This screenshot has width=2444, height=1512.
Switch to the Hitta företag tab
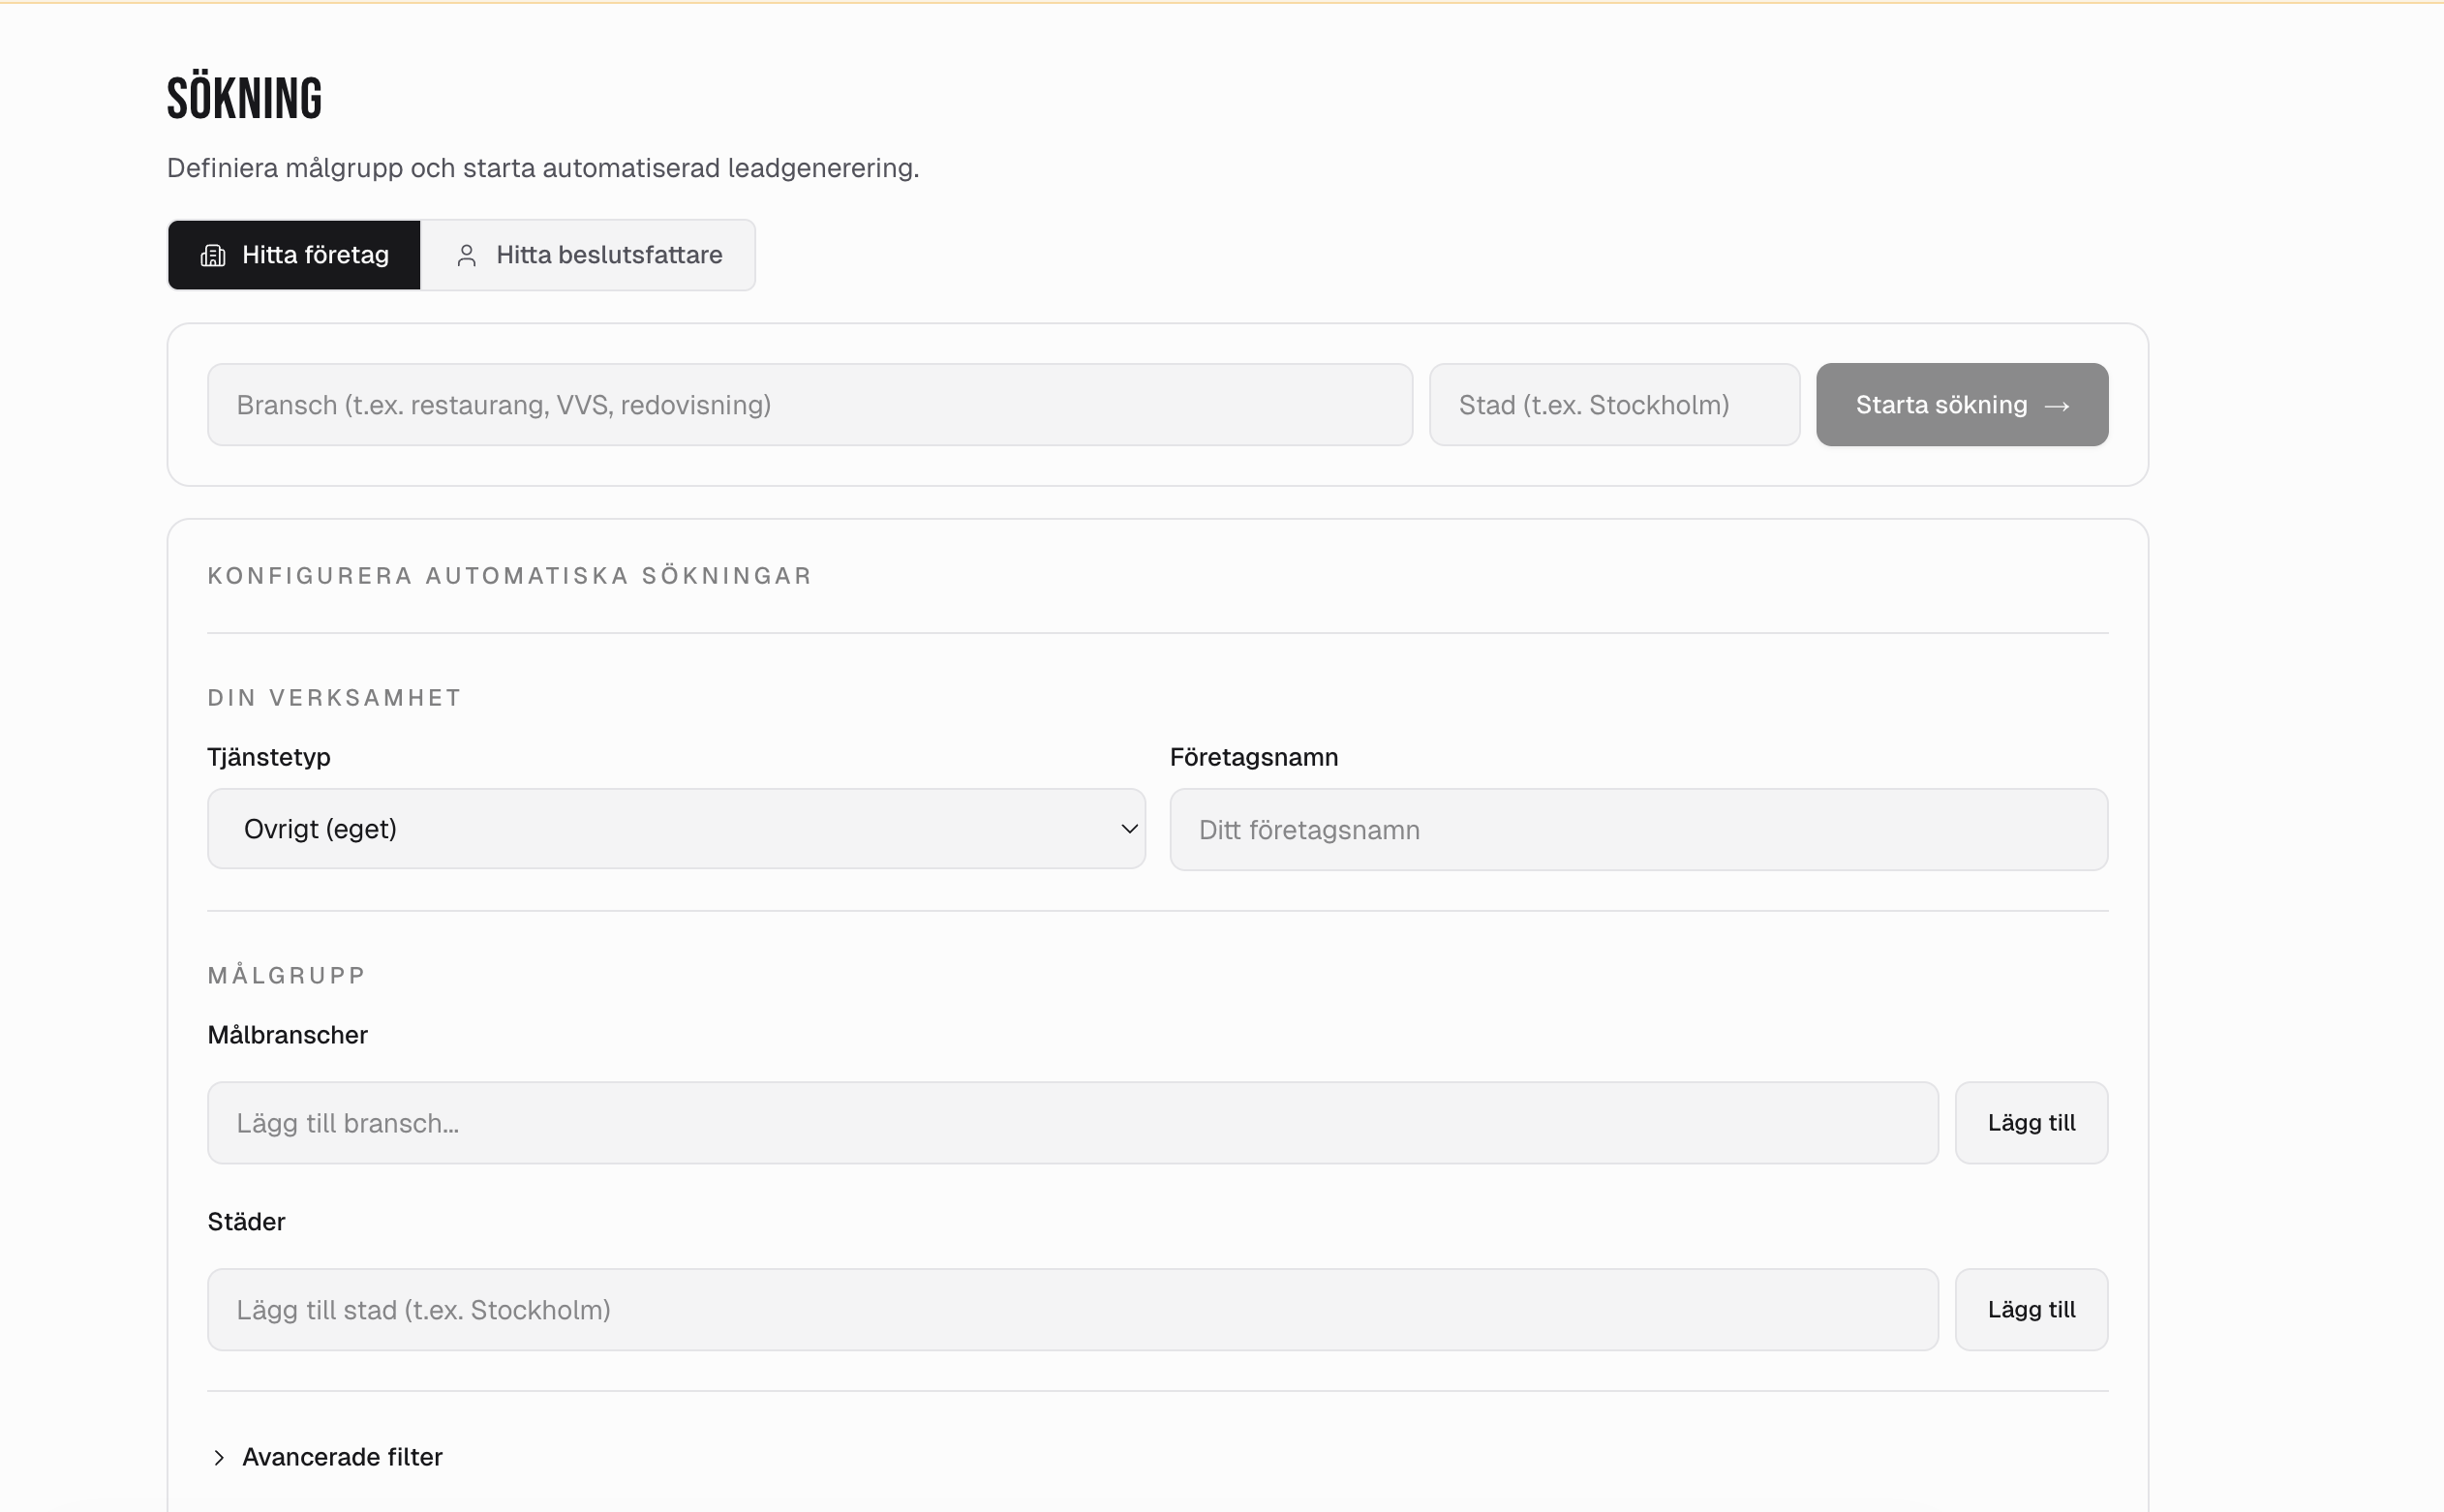click(295, 255)
